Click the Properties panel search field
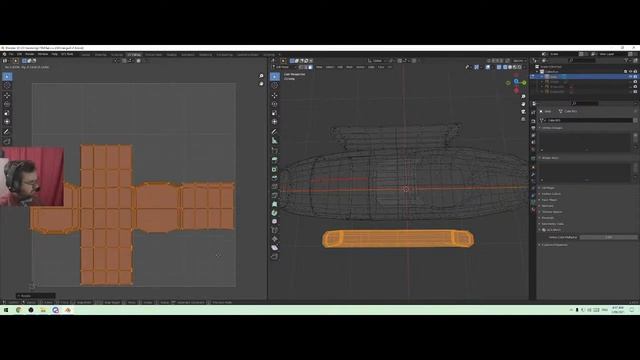 [x=585, y=104]
